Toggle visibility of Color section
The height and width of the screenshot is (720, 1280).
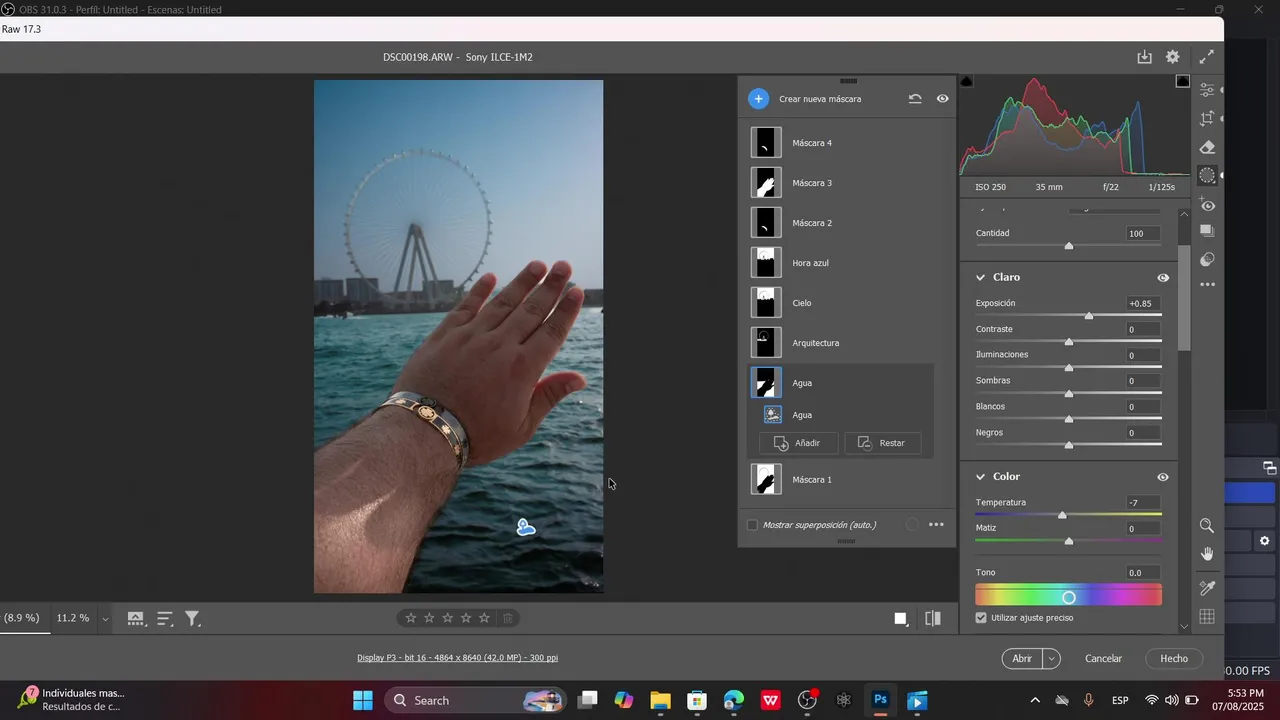1163,477
